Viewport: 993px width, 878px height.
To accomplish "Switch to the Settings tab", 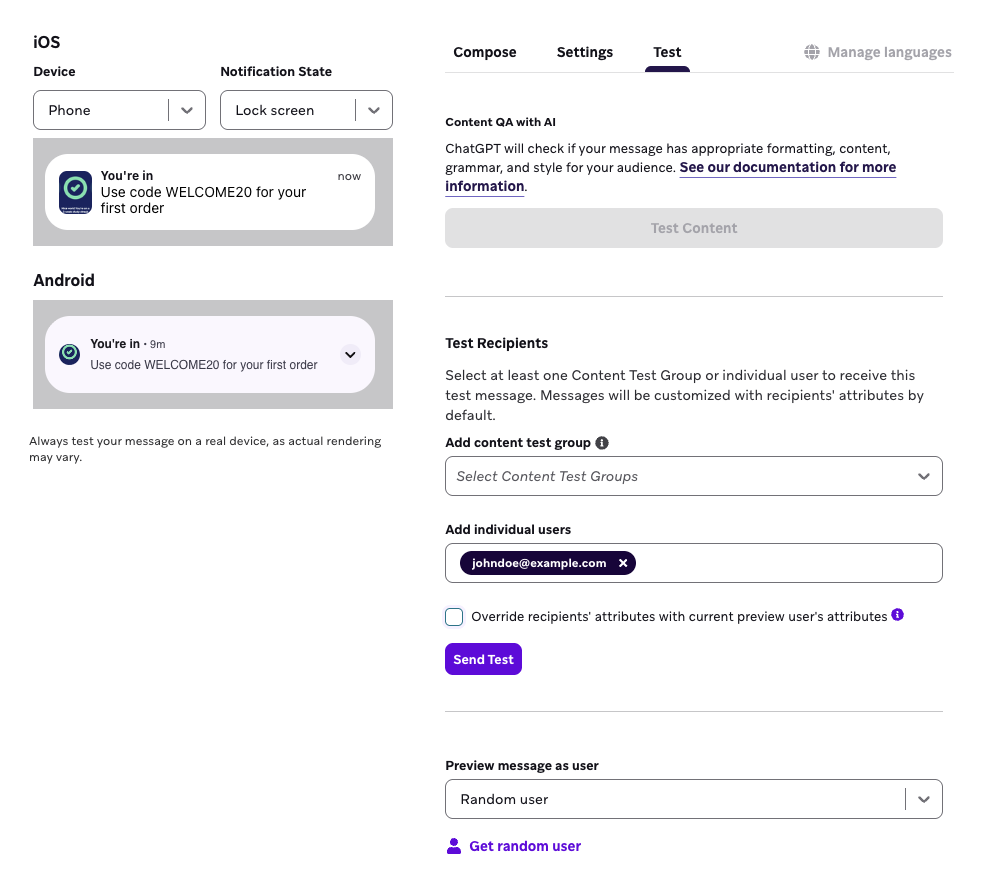I will pyautogui.click(x=585, y=53).
